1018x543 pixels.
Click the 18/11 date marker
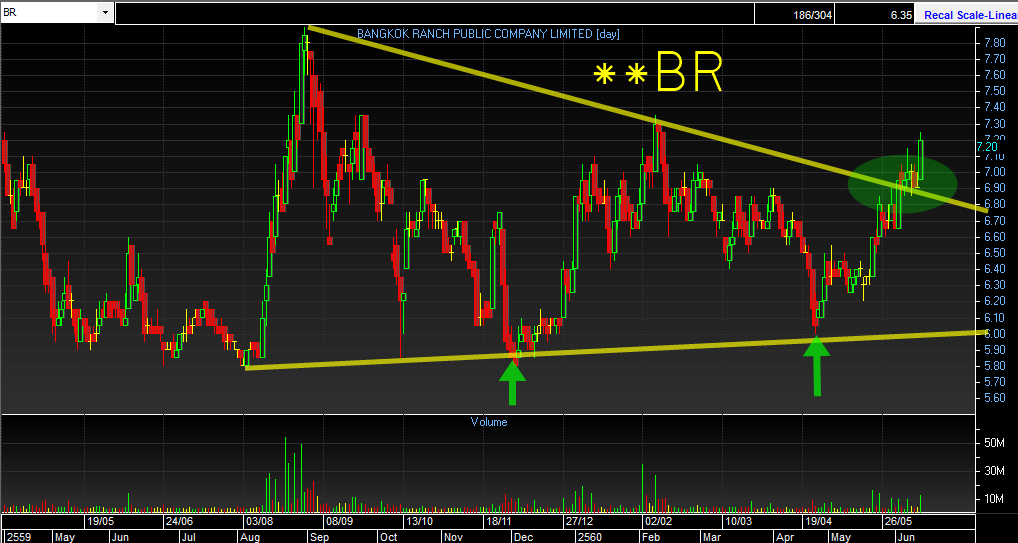click(499, 522)
